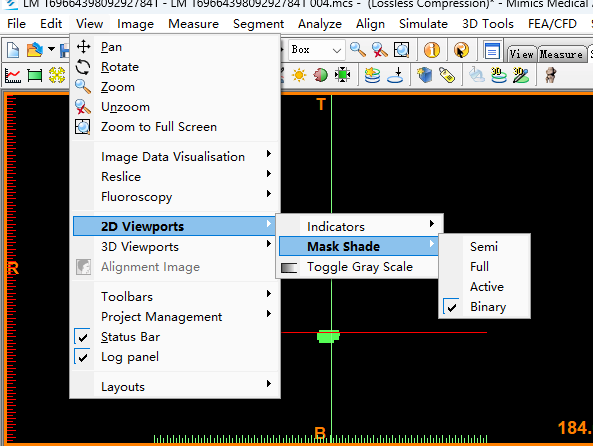Image resolution: width=593 pixels, height=446 pixels.
Task: Click the green mask region in viewport
Action: [x=328, y=336]
